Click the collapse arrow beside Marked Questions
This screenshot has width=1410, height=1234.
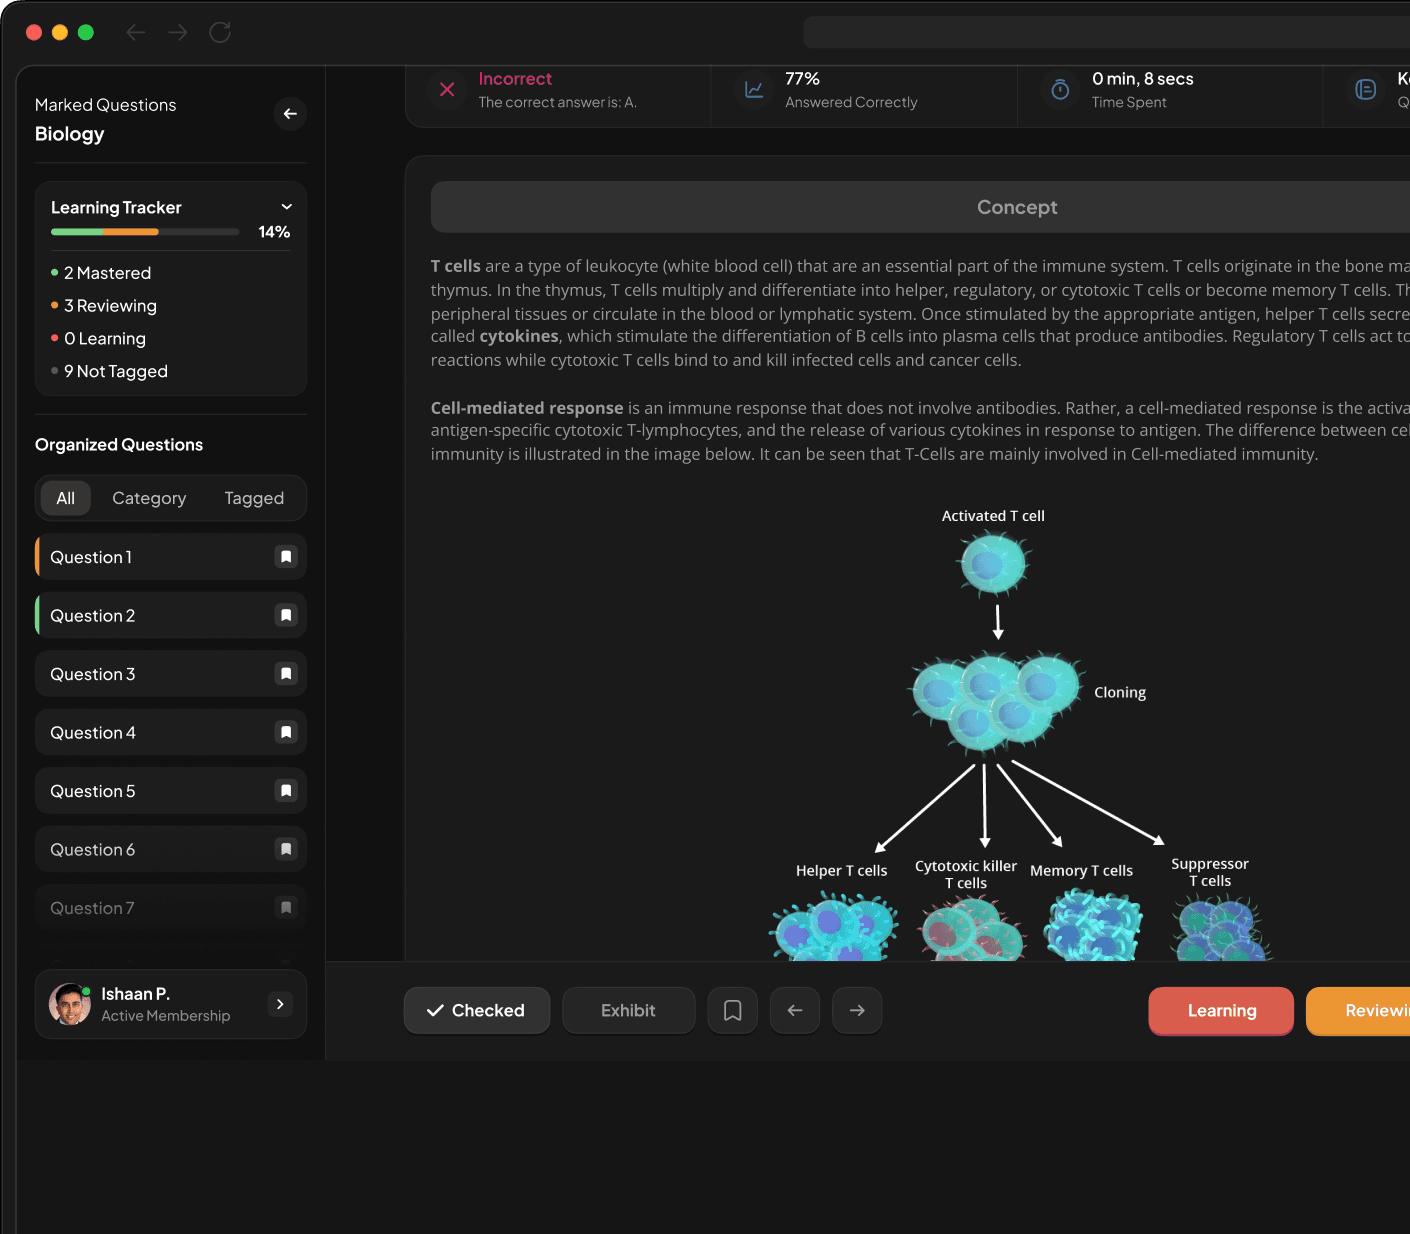(x=290, y=114)
